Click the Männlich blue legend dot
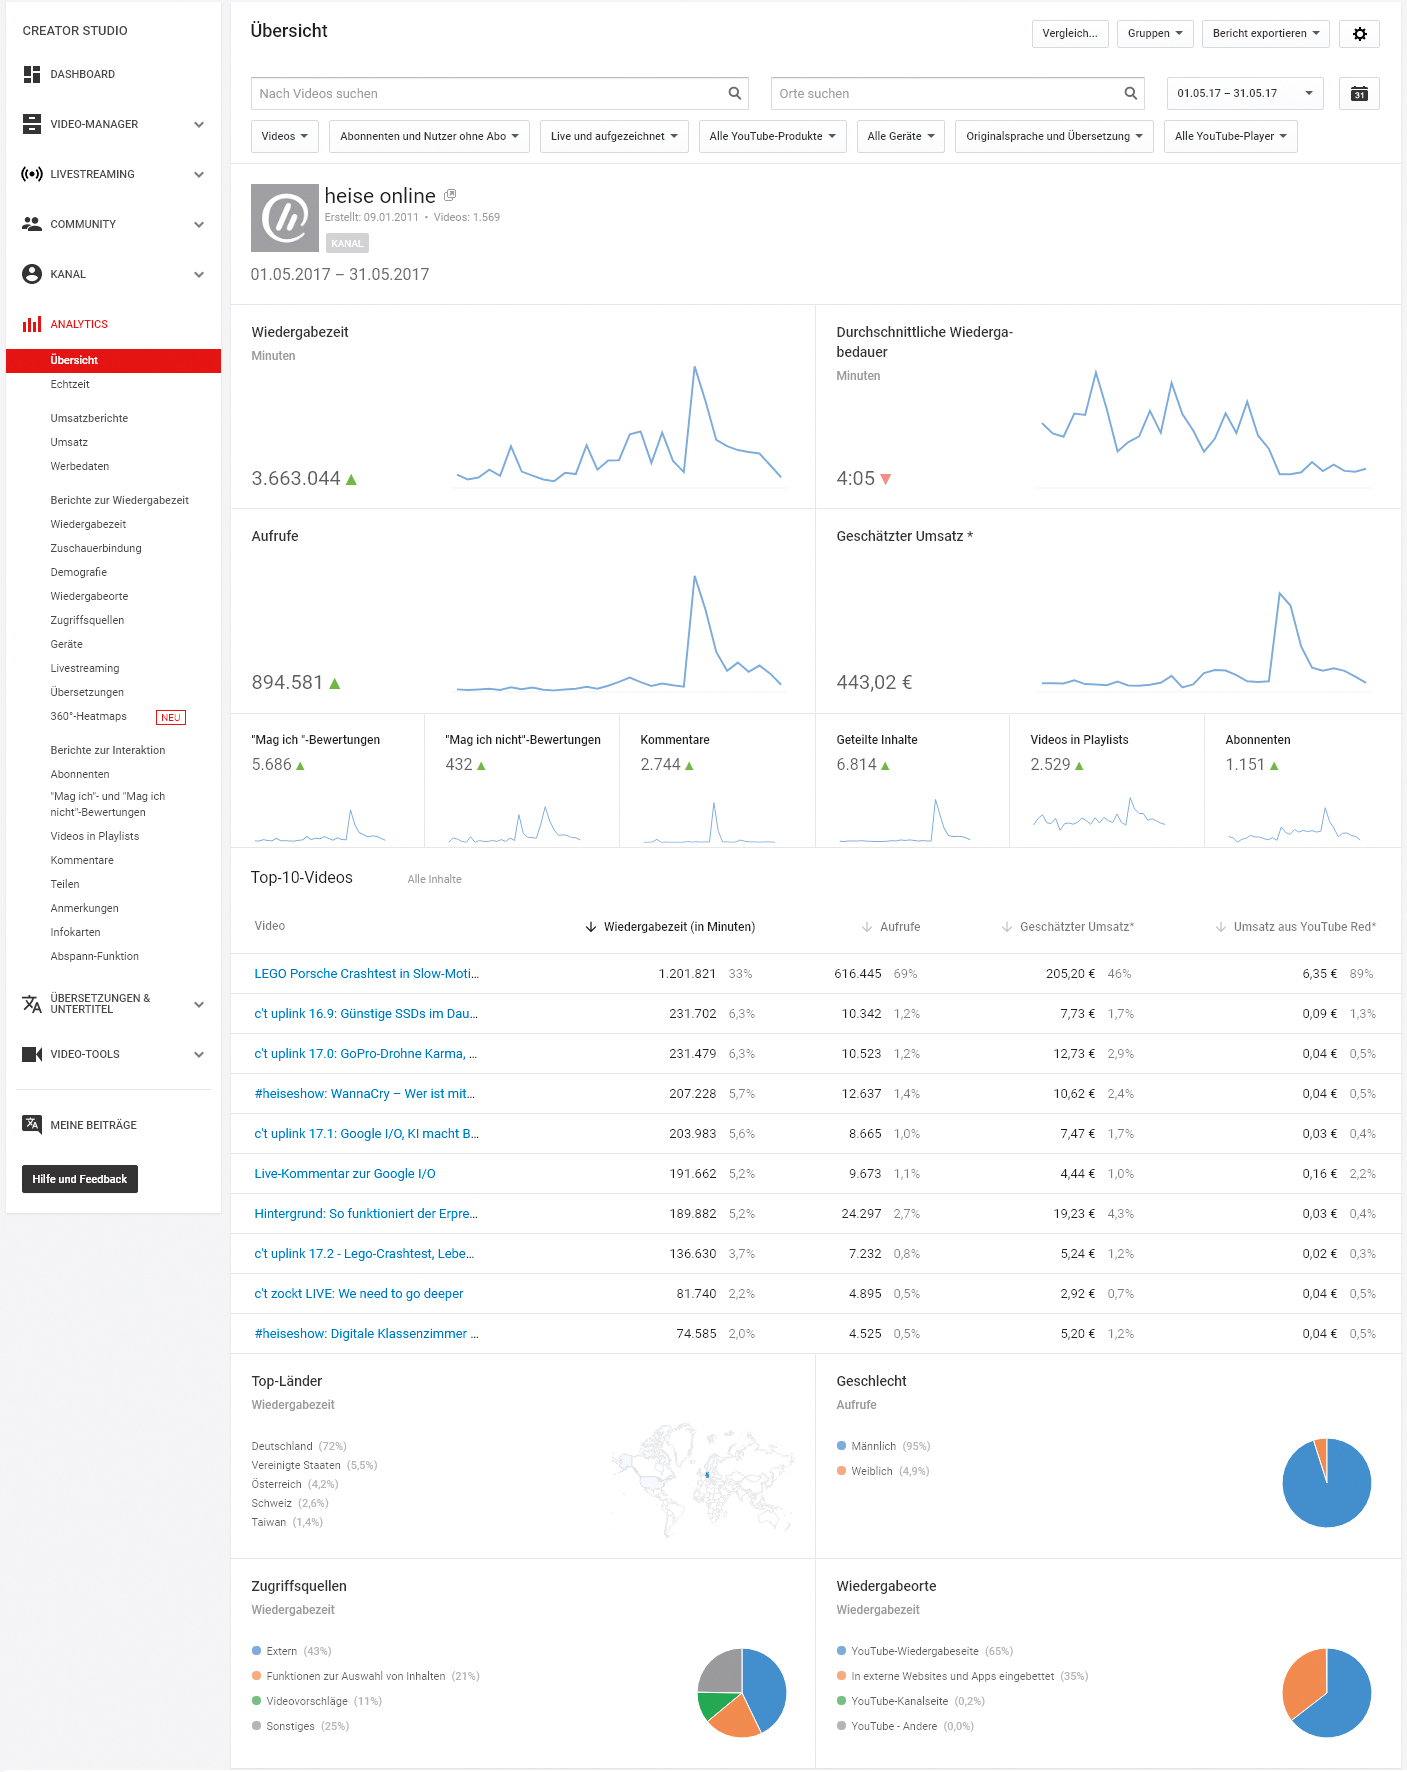 [842, 1446]
